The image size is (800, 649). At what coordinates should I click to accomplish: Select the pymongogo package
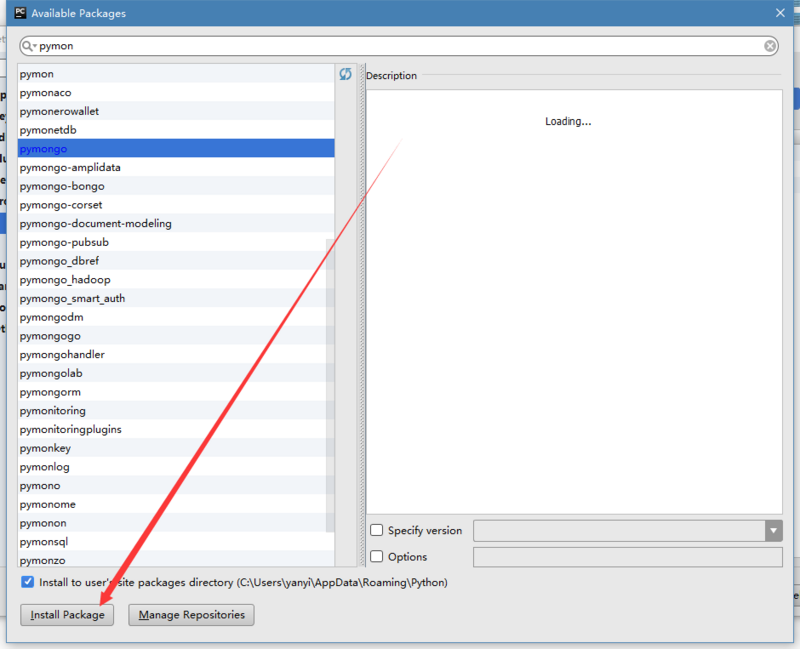176,336
